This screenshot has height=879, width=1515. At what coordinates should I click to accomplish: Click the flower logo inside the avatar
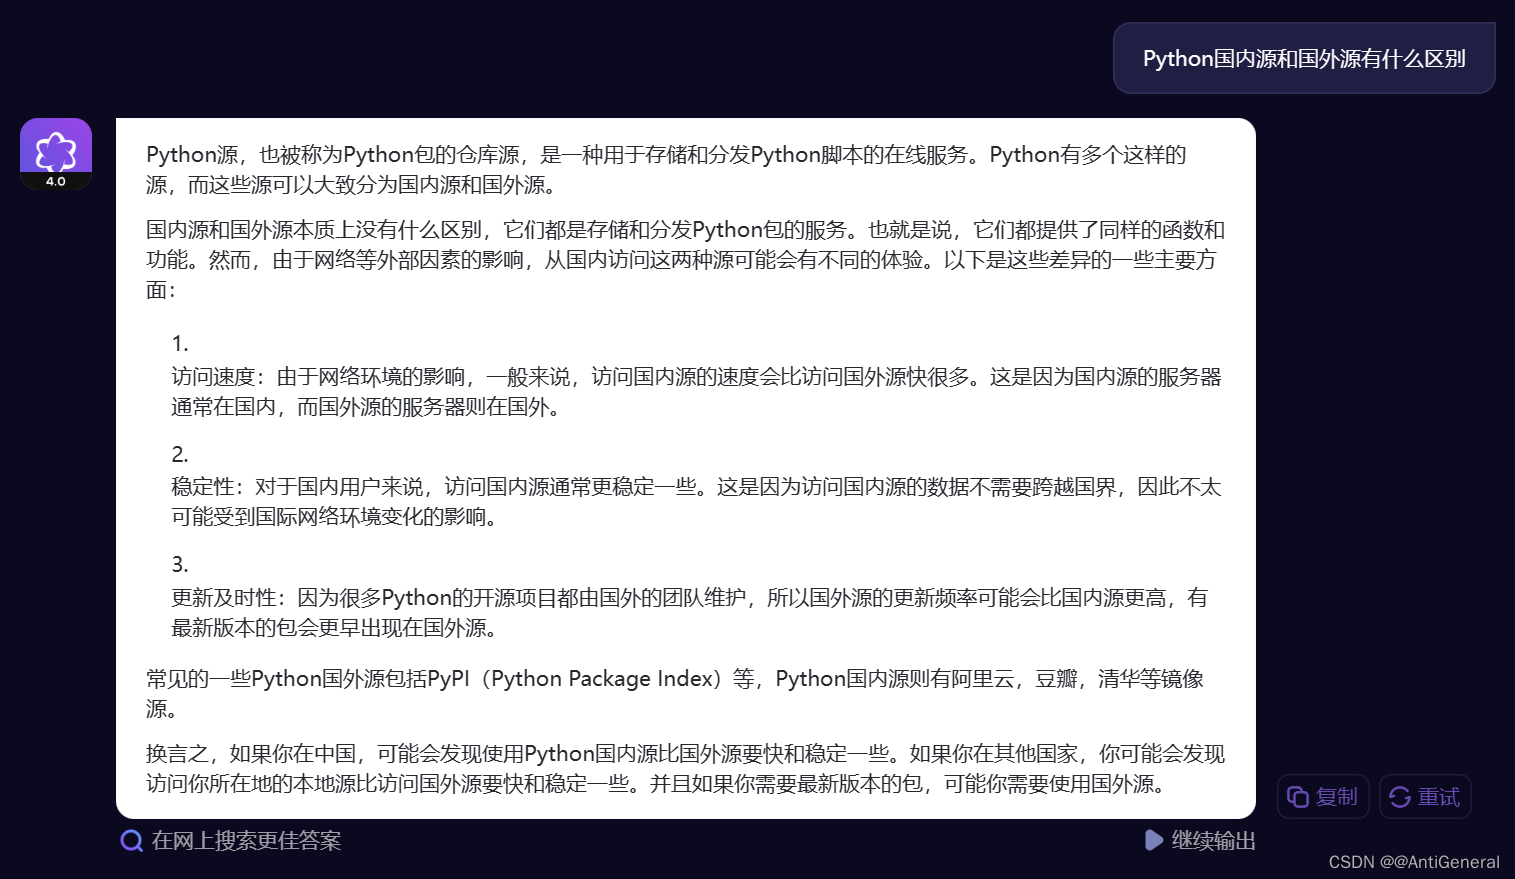(55, 147)
